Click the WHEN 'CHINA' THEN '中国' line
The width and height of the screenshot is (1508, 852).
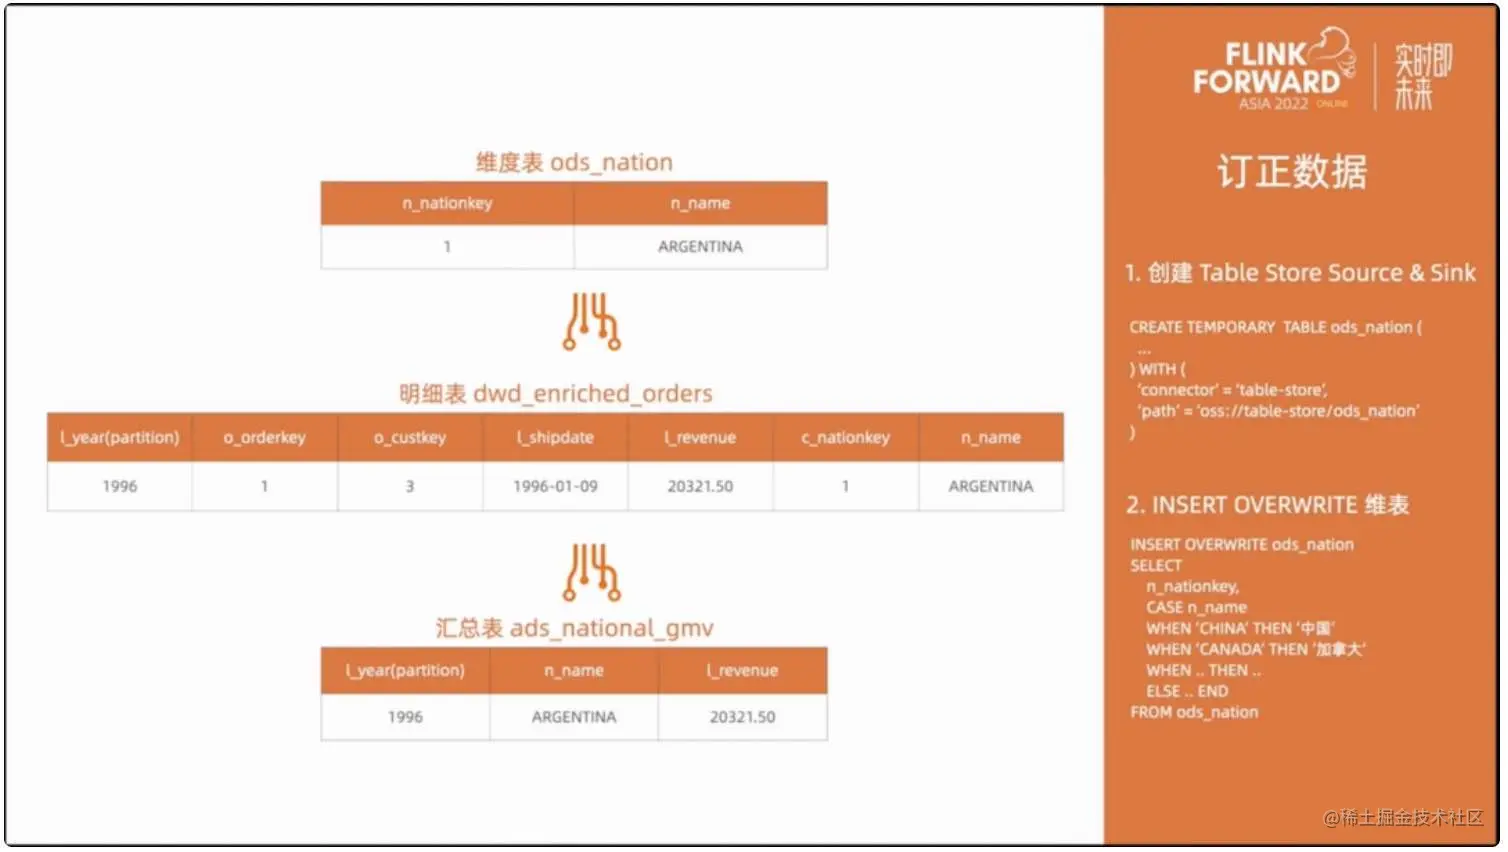tap(1240, 629)
